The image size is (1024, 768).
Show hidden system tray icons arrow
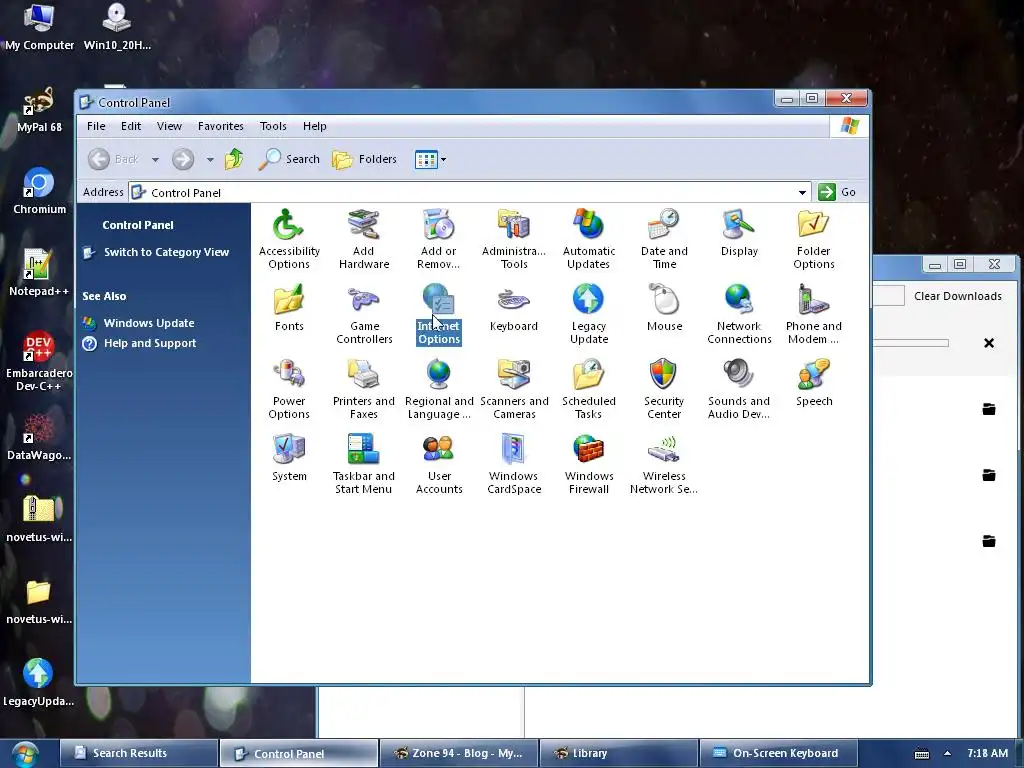(947, 753)
